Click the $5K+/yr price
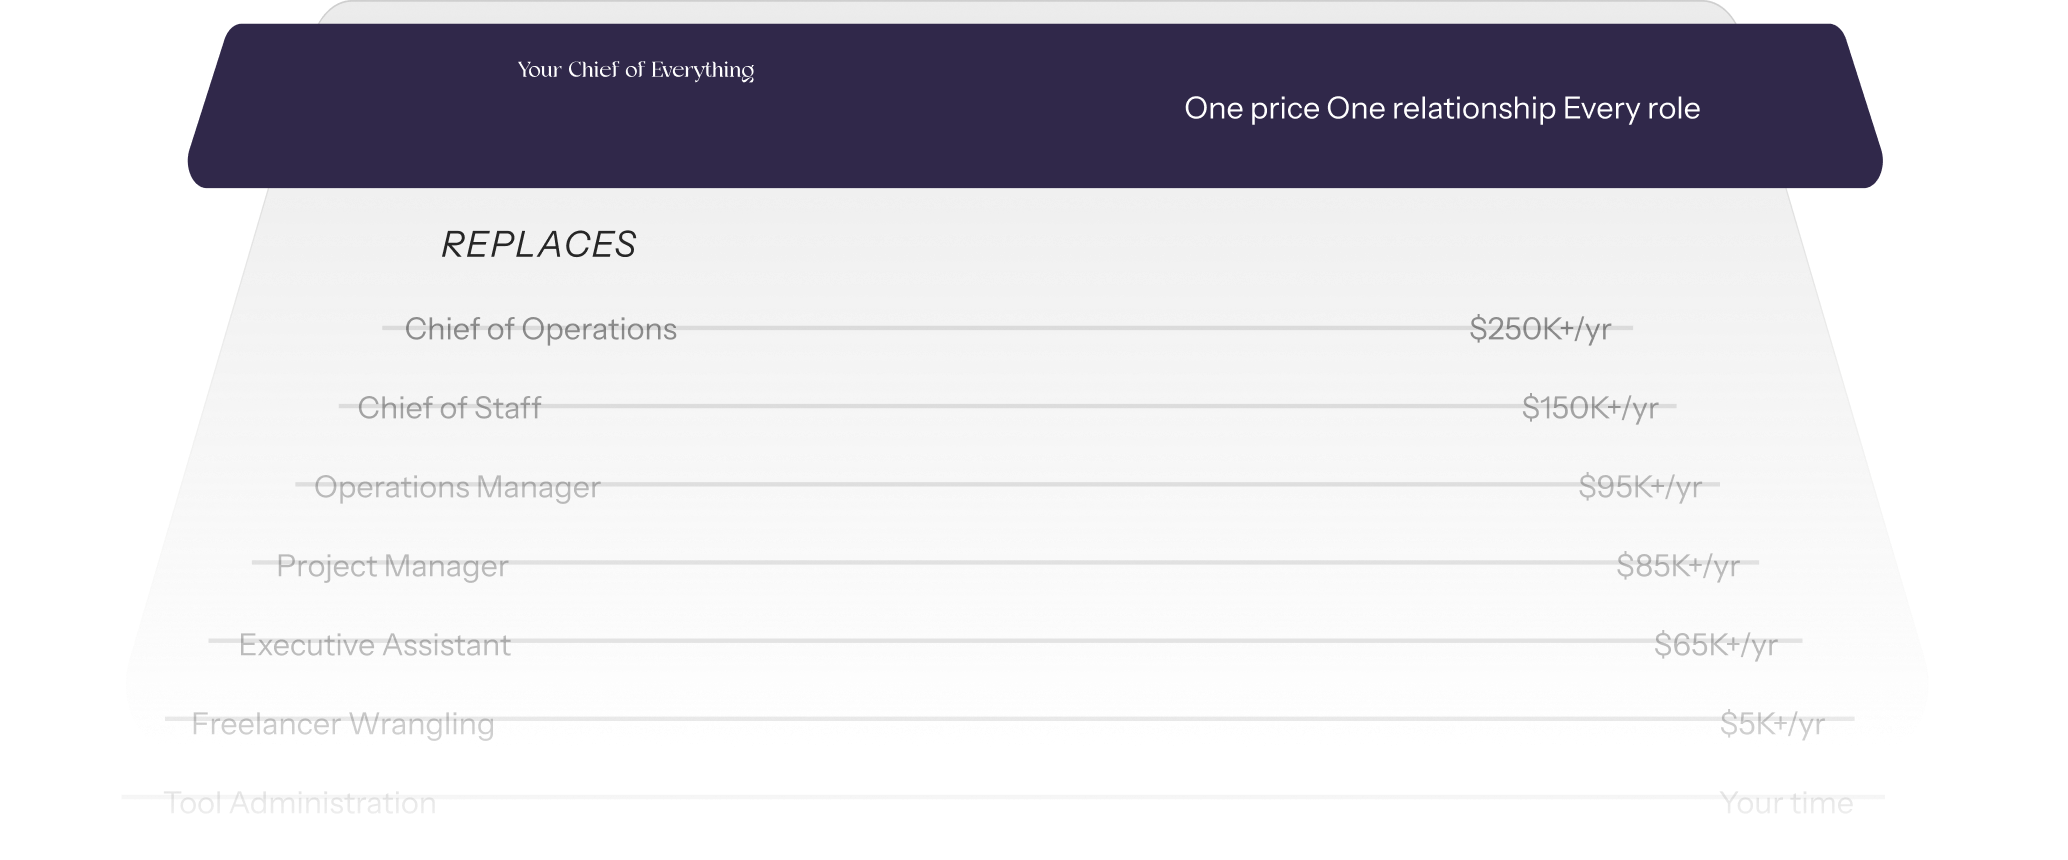The width and height of the screenshot is (2068, 860). click(x=1772, y=724)
